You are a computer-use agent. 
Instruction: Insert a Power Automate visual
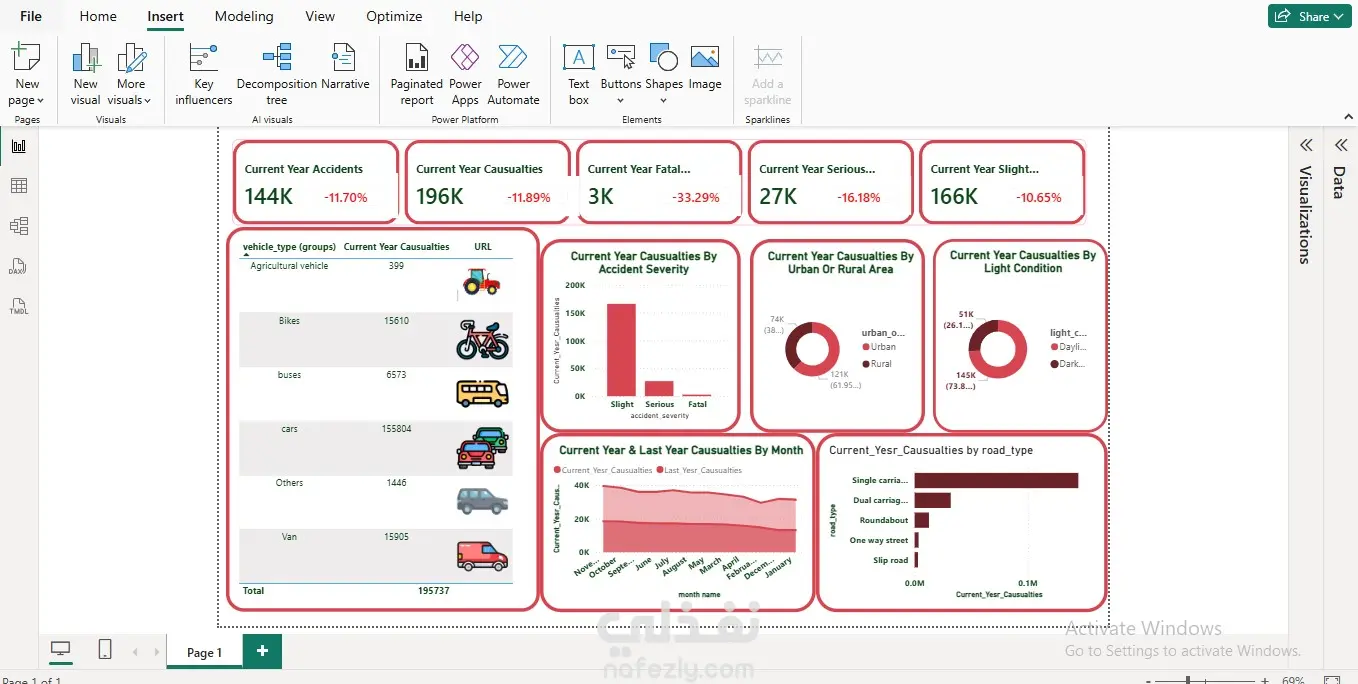click(513, 74)
